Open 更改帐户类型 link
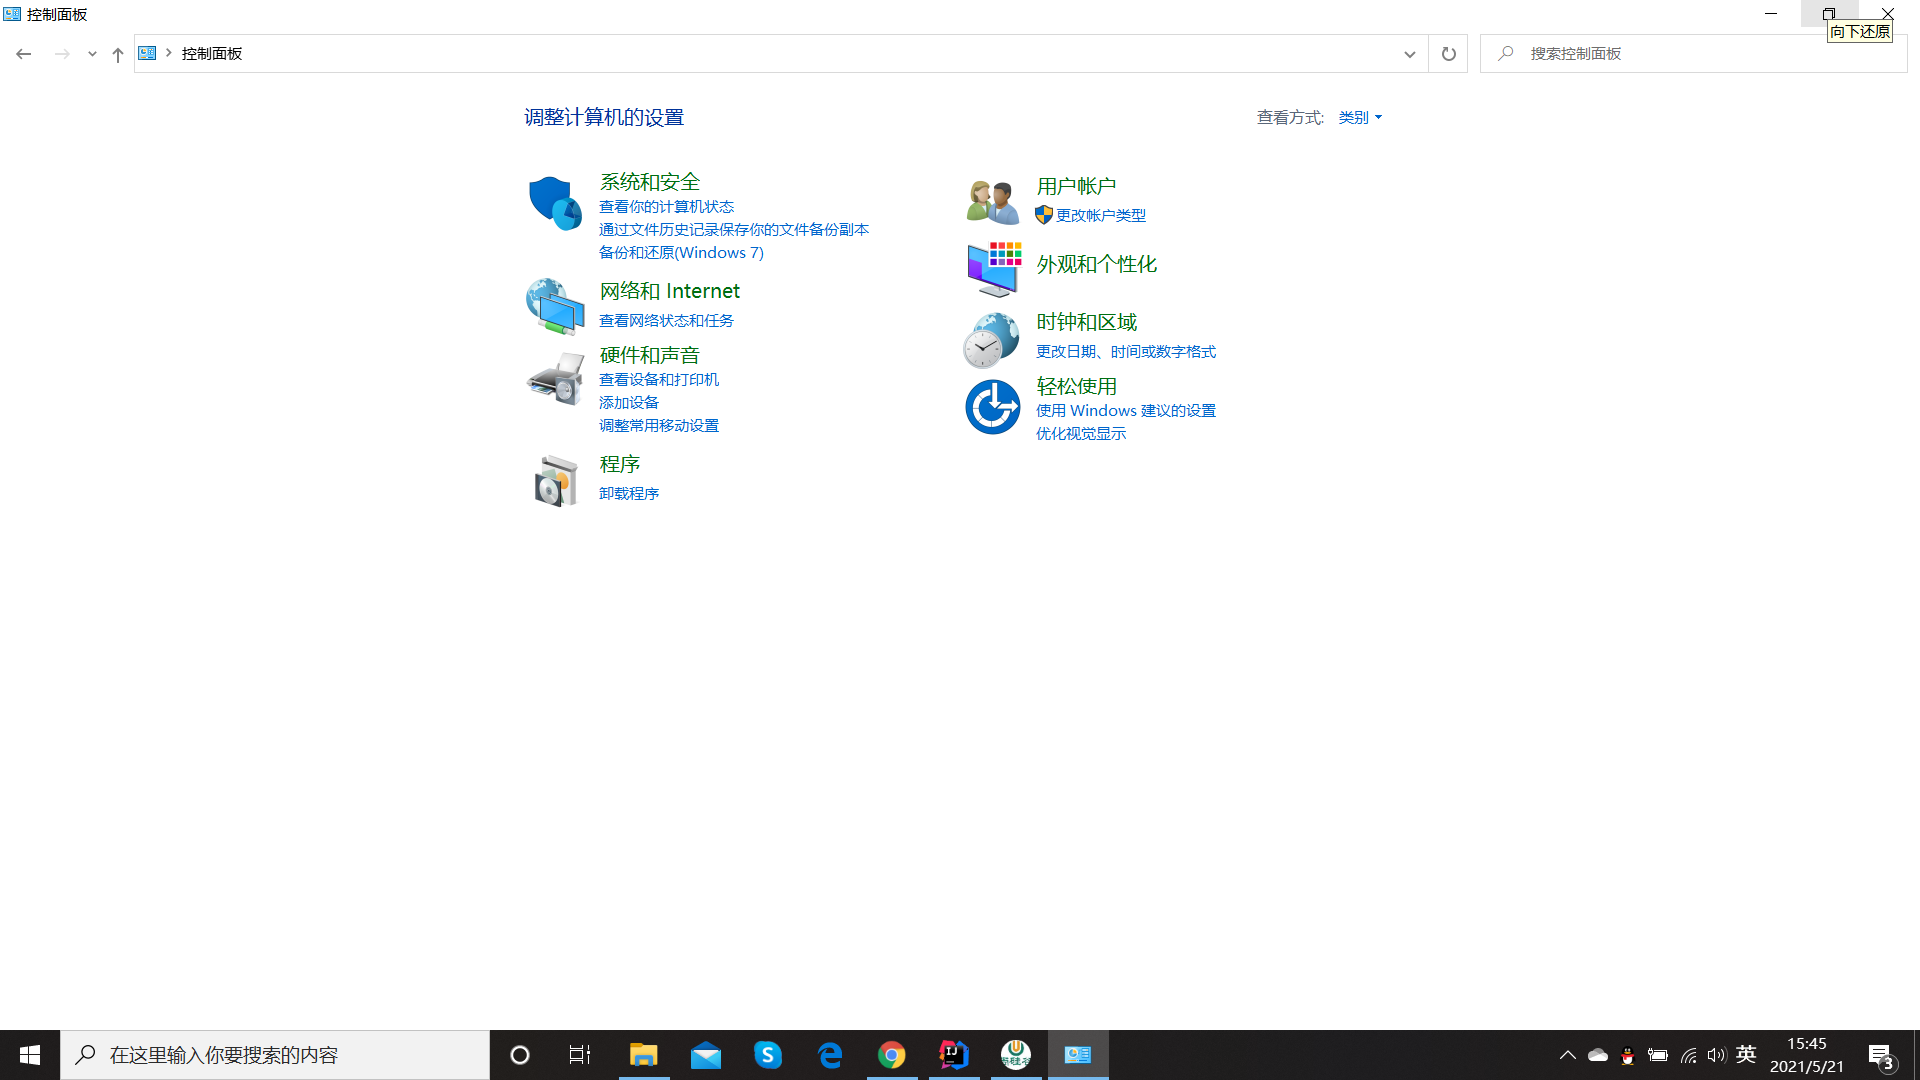 coord(1100,214)
